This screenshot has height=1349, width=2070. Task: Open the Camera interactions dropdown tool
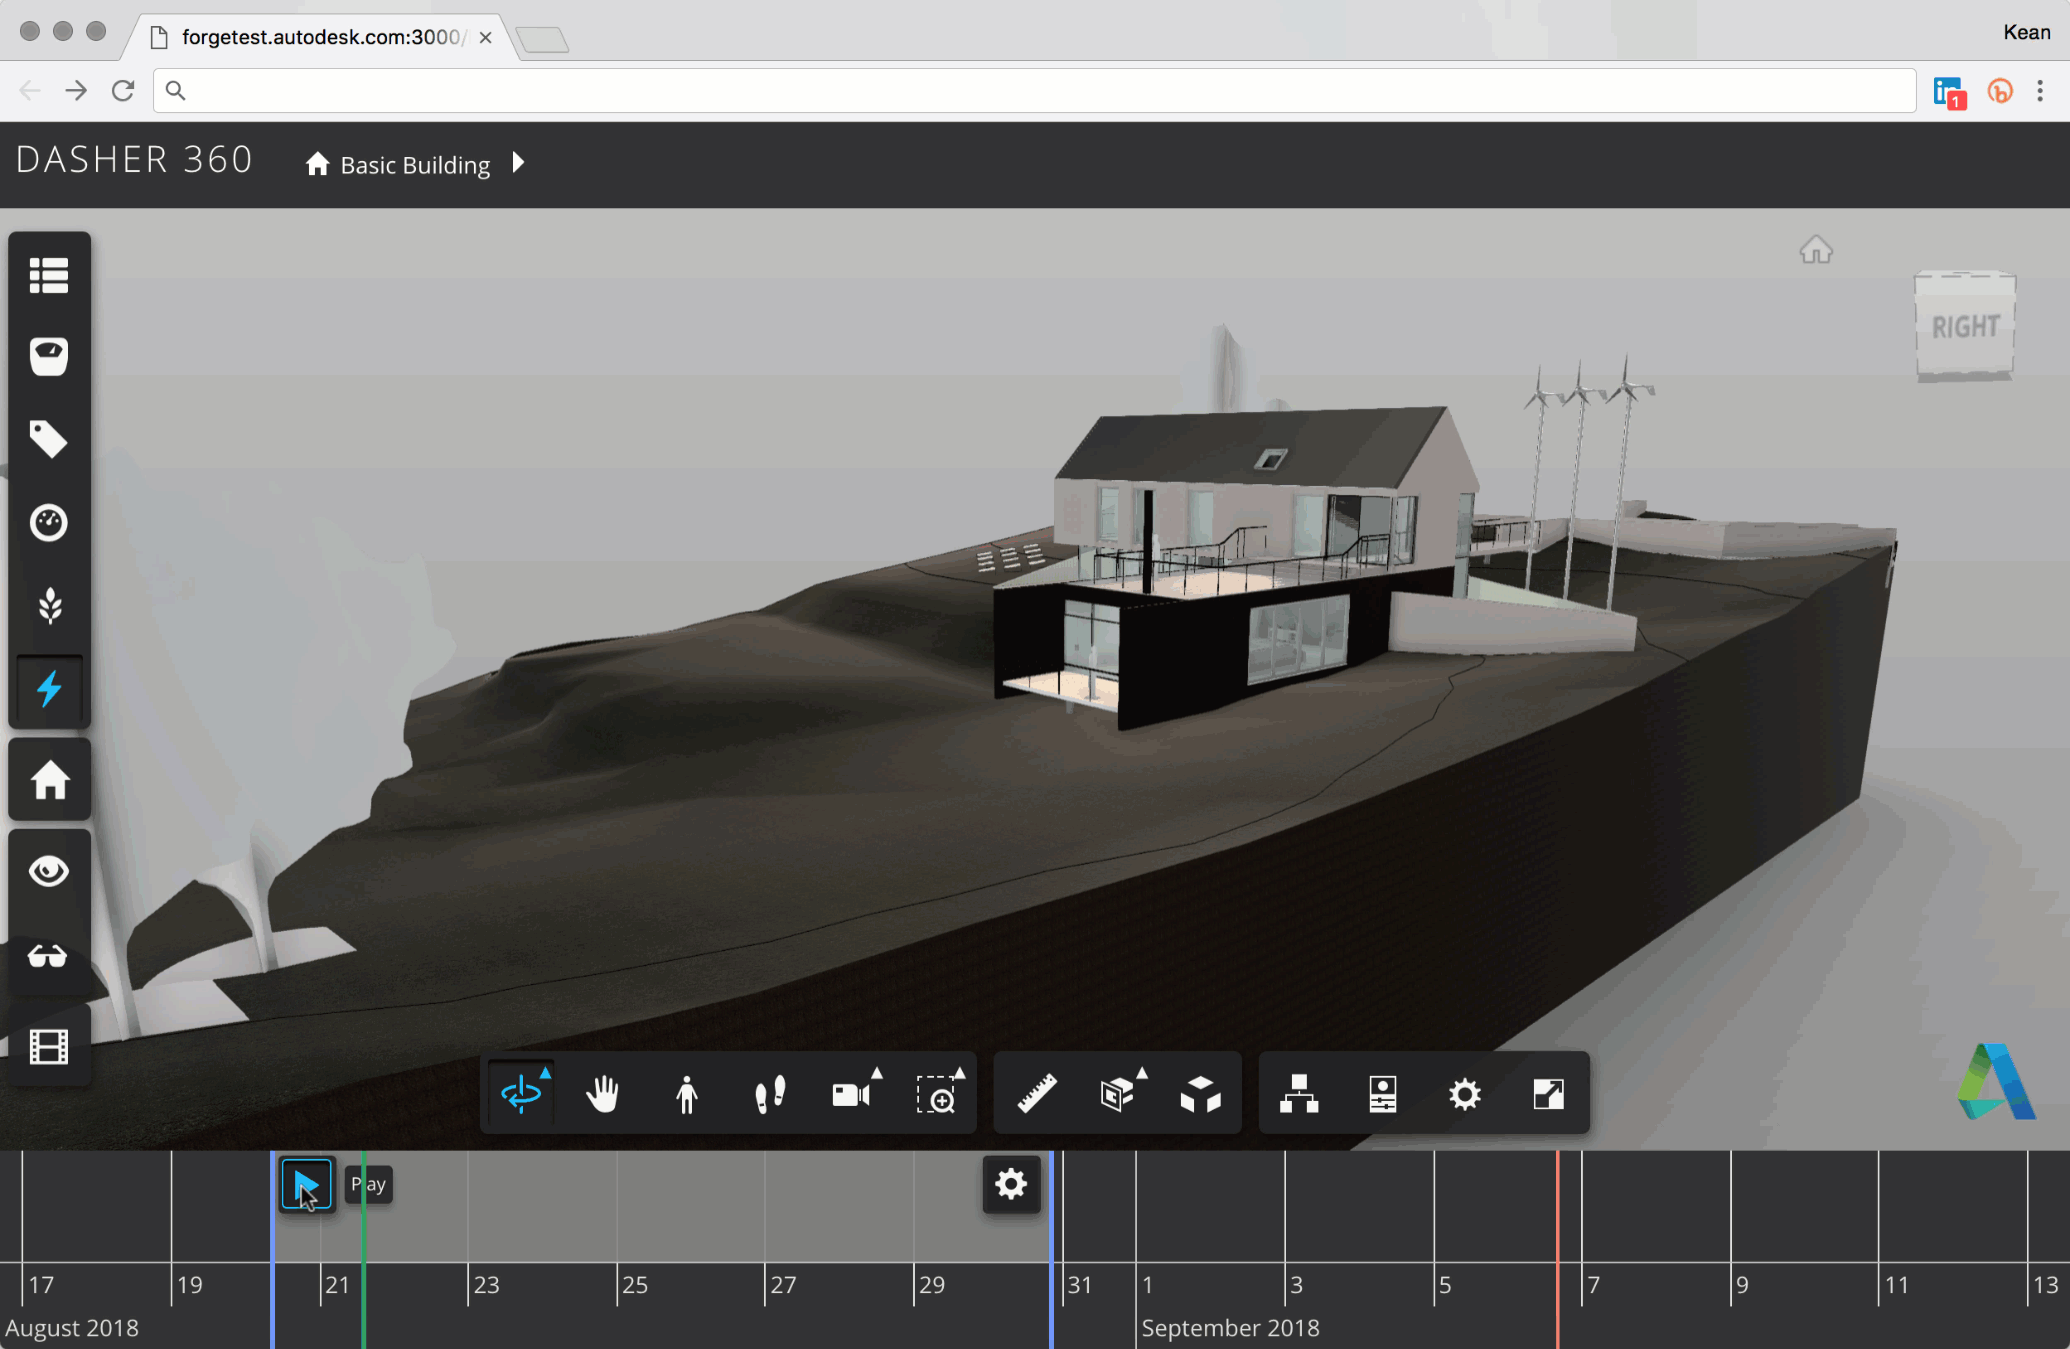pos(852,1094)
